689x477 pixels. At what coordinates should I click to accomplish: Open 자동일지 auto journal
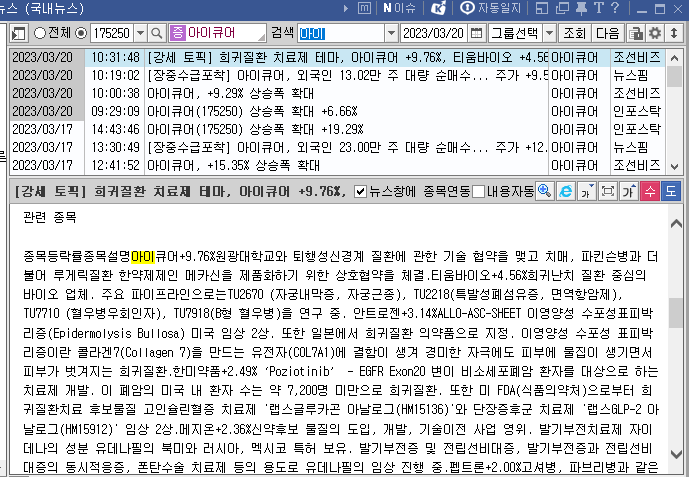coord(491,8)
